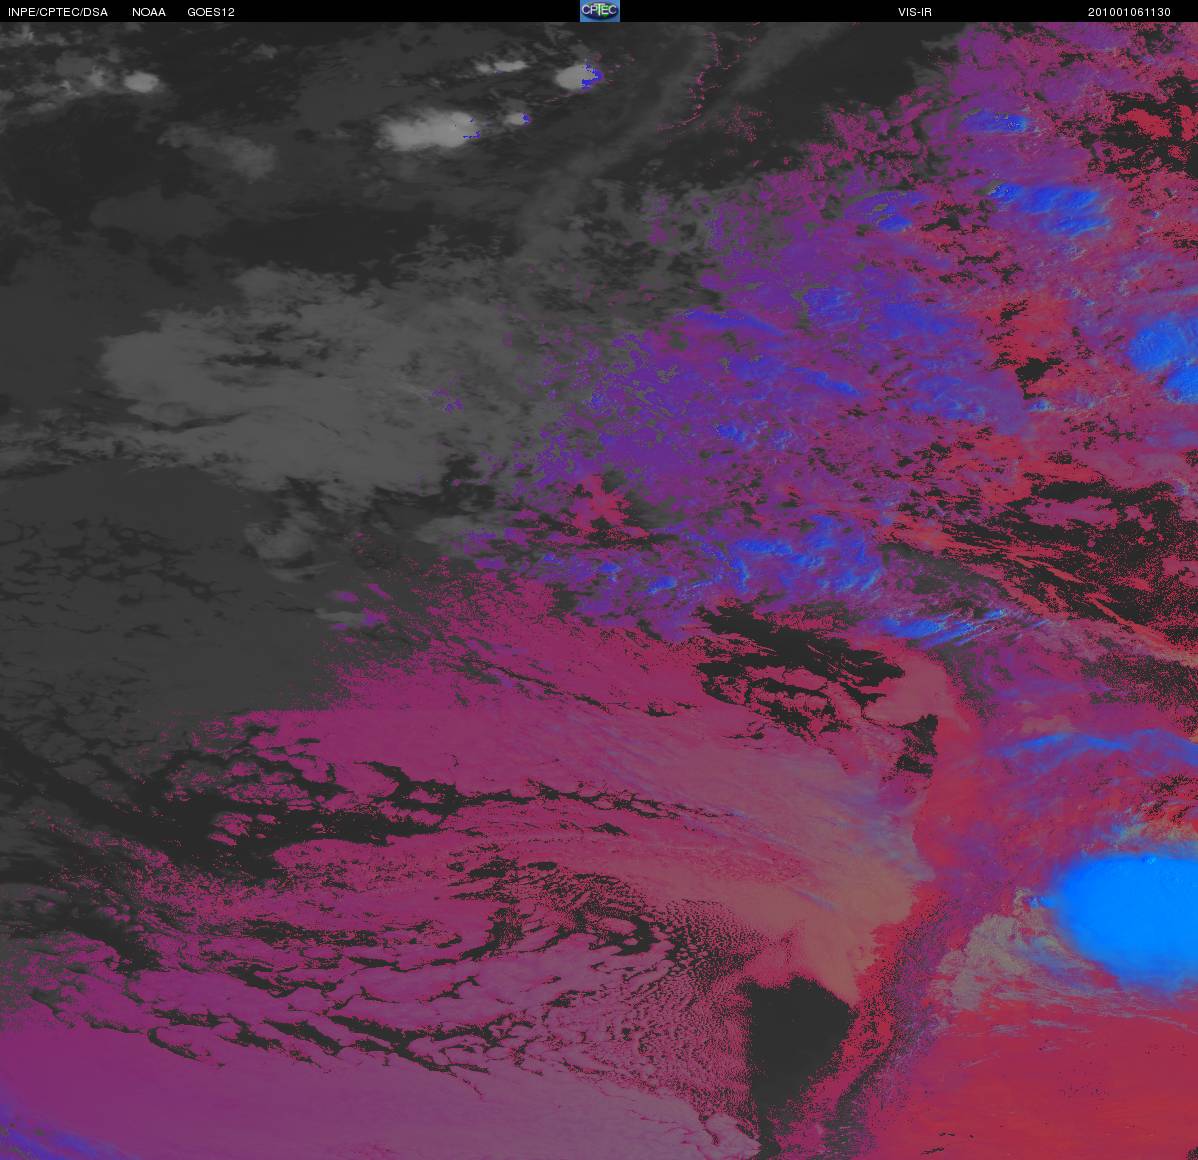
Task: Click the NOAA label in the header
Action: [x=149, y=12]
